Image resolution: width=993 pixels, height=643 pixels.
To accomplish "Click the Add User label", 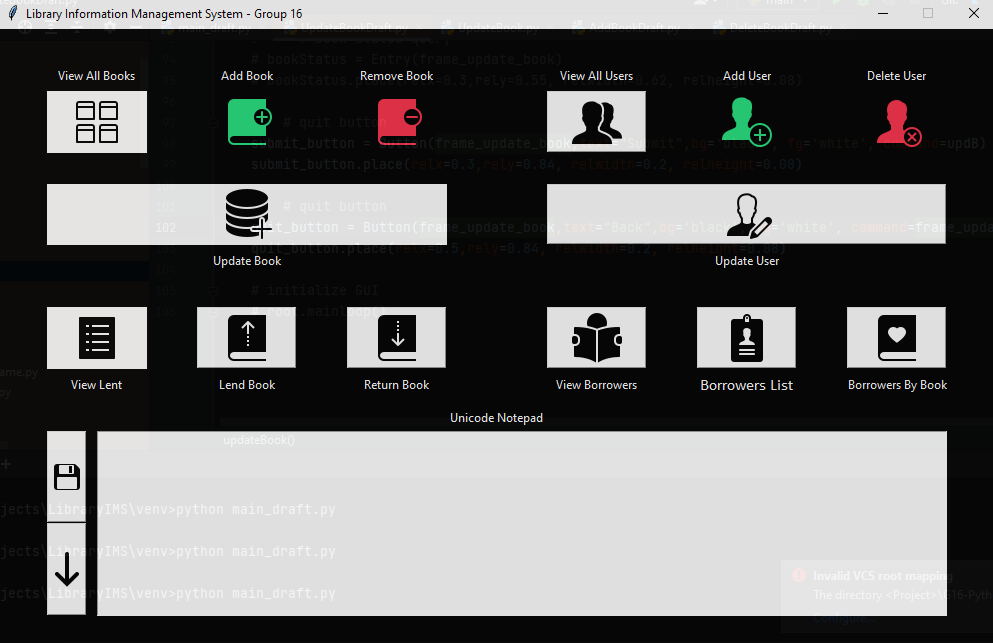I will (747, 76).
